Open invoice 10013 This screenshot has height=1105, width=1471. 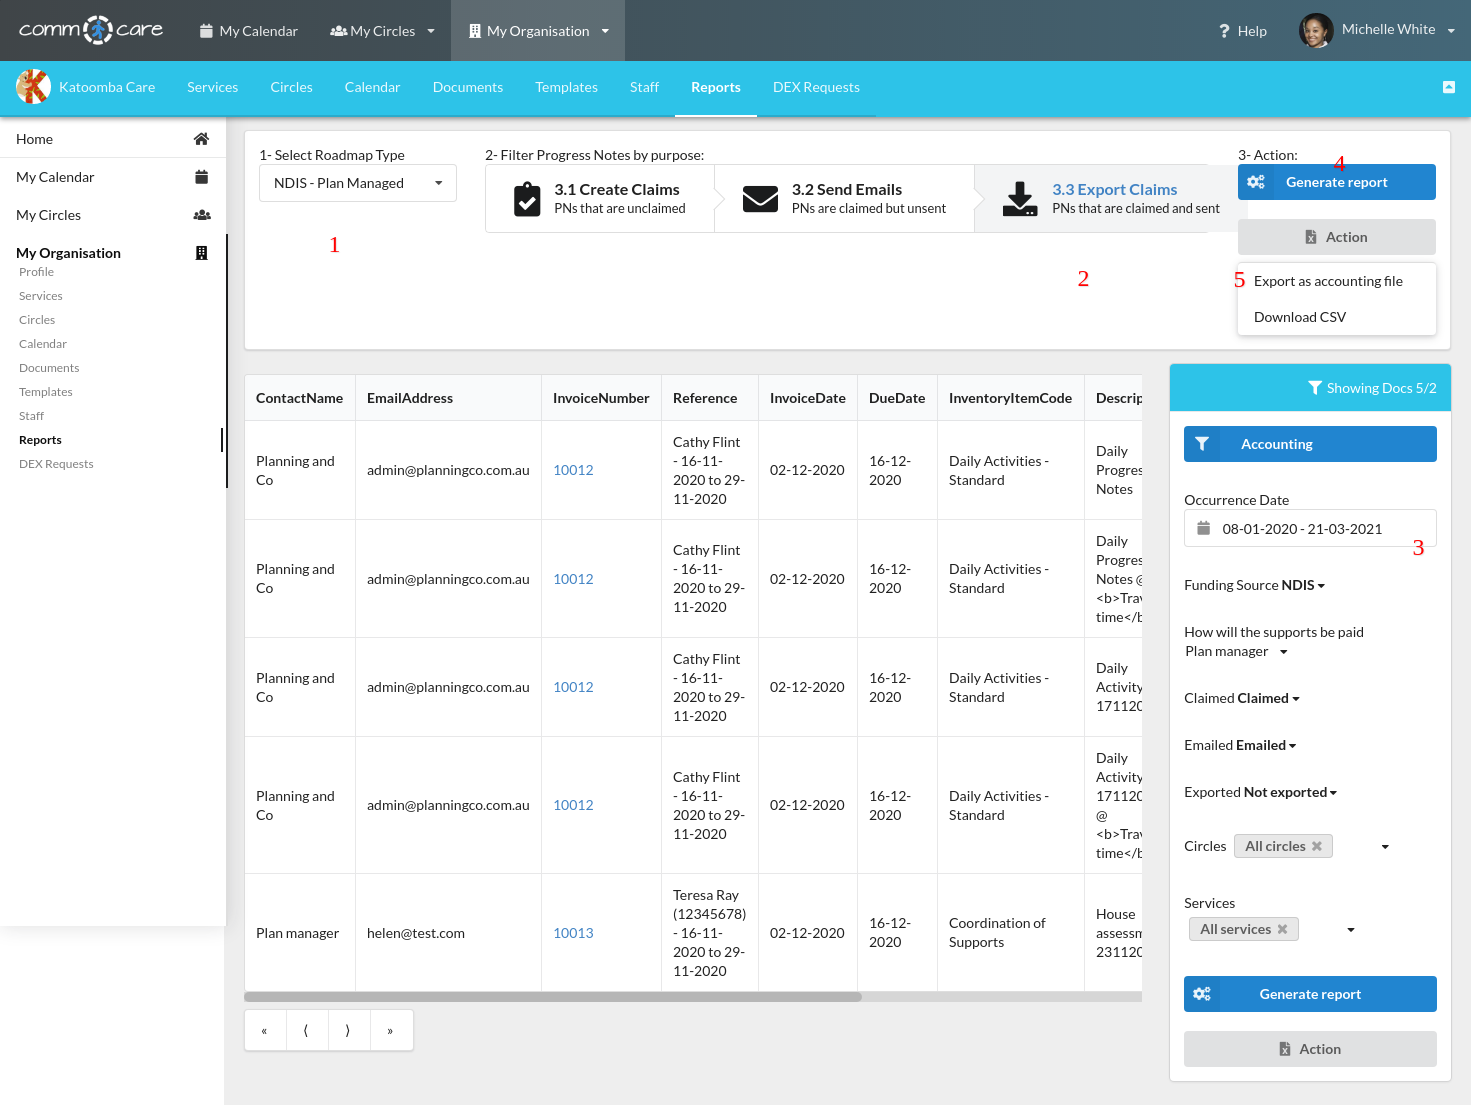572,932
